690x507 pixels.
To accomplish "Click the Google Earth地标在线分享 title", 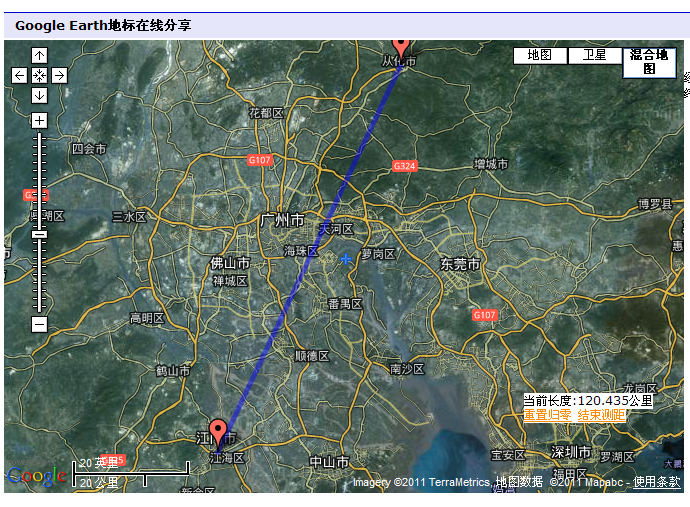I will click(x=103, y=25).
